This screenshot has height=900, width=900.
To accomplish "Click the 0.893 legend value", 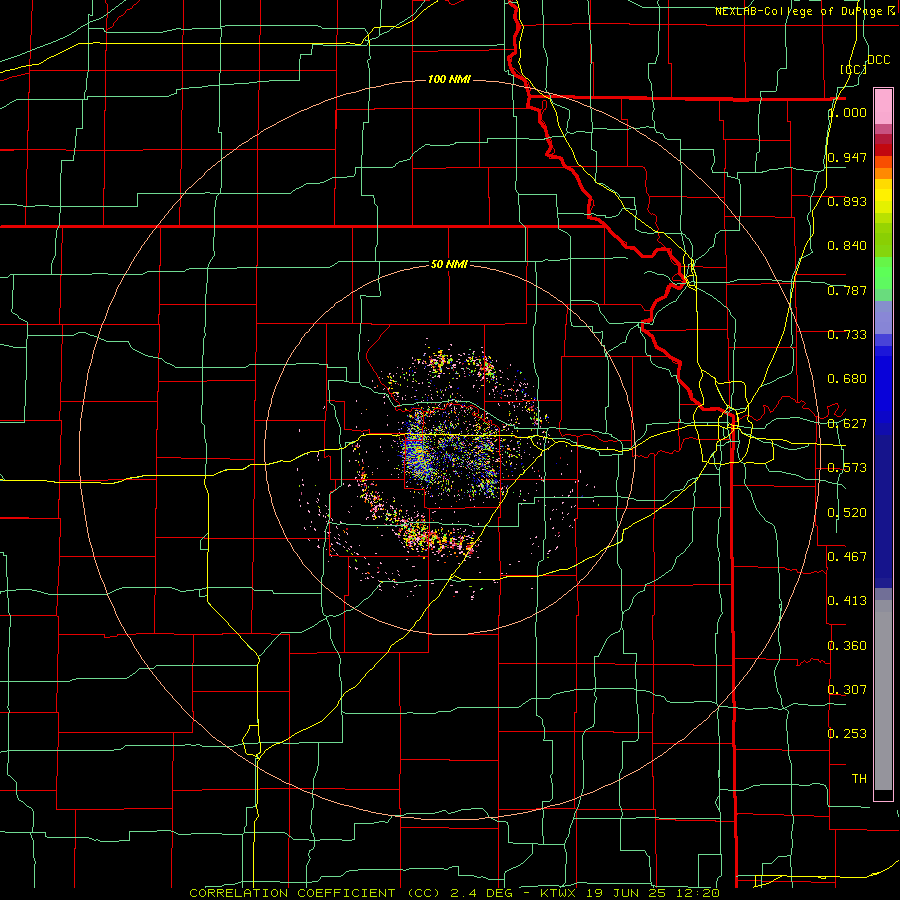I will pos(847,201).
